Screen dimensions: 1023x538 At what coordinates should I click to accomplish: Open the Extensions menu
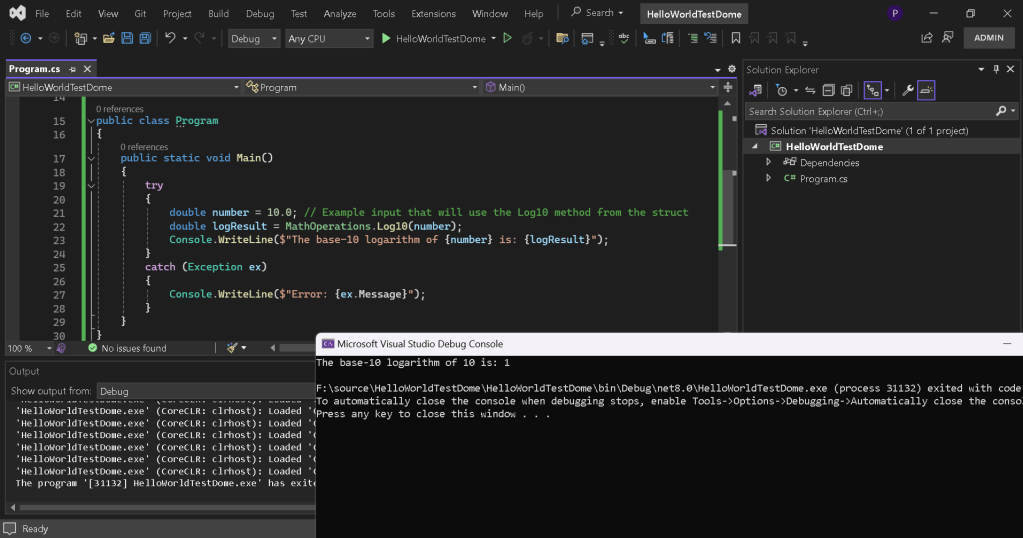tap(433, 13)
